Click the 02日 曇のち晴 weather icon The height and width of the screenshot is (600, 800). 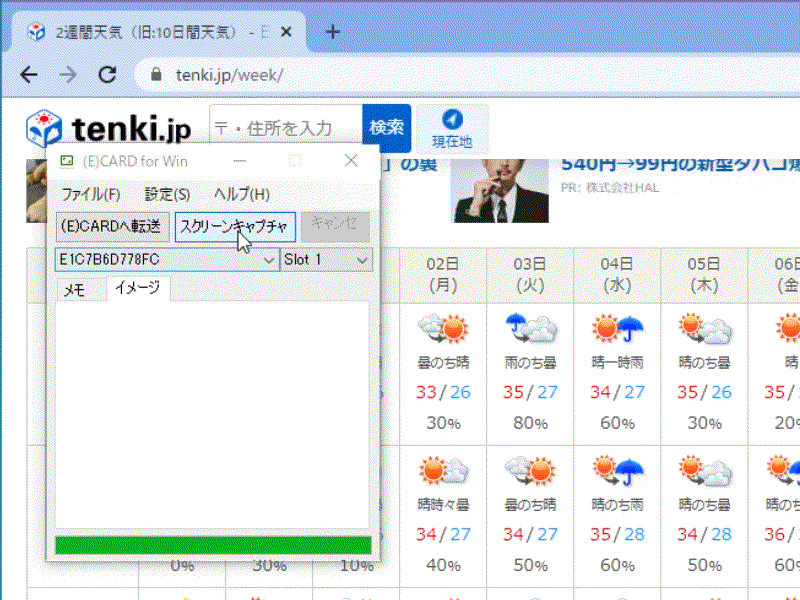[443, 329]
